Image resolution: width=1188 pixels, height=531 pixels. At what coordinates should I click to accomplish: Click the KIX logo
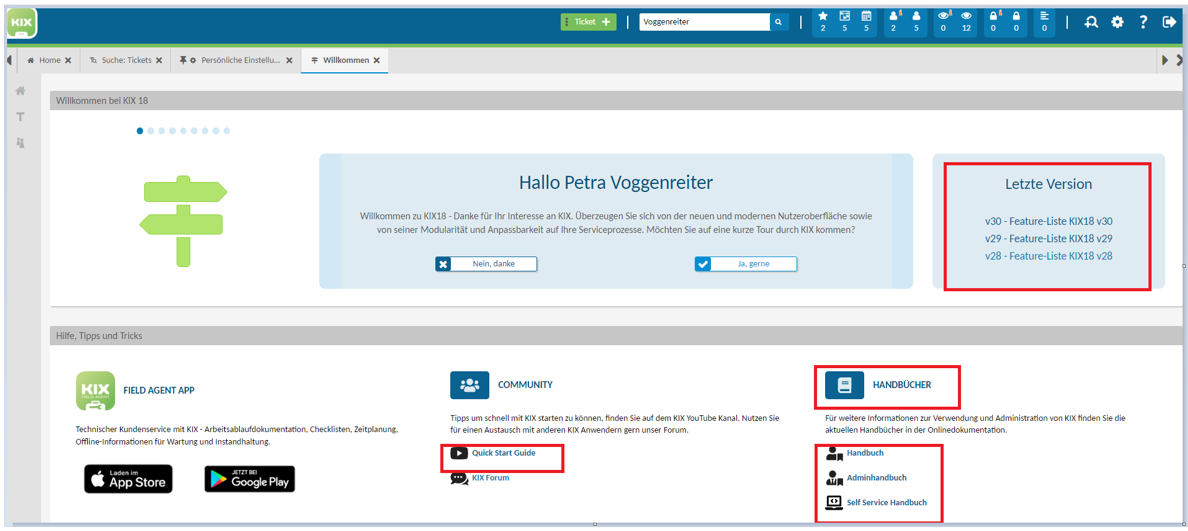(x=20, y=23)
